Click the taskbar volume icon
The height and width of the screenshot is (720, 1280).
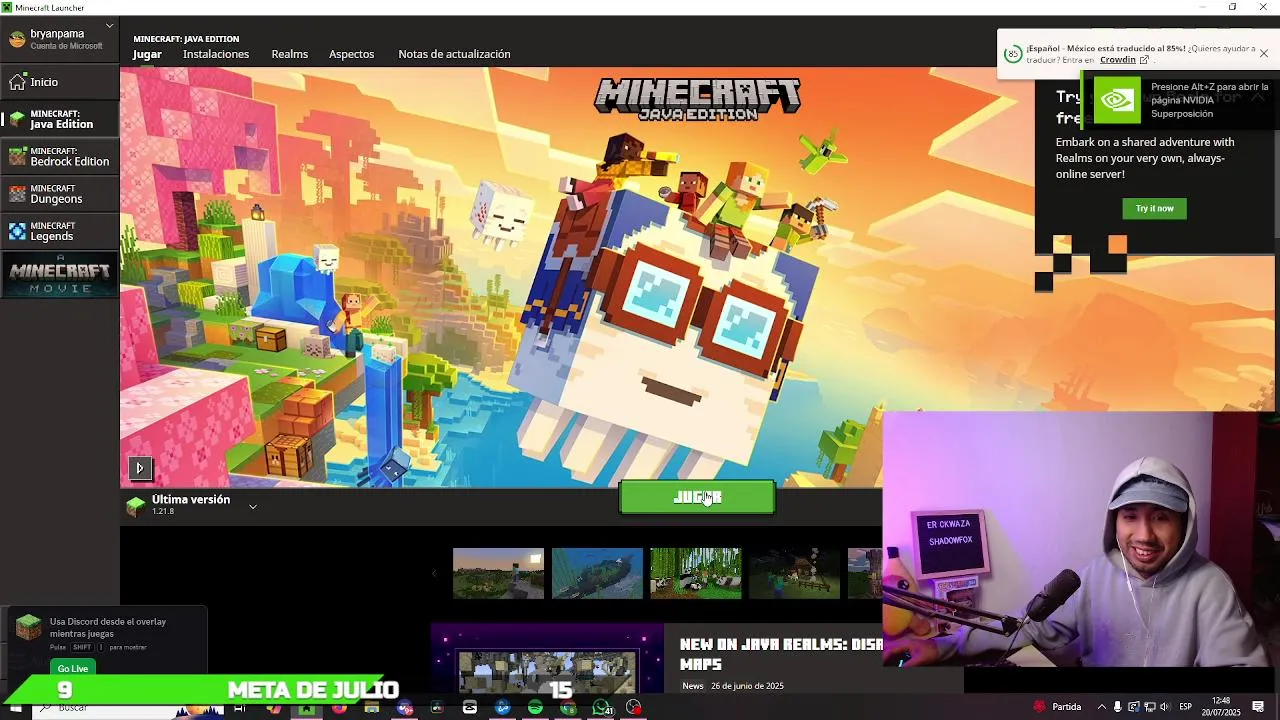click(x=1164, y=707)
